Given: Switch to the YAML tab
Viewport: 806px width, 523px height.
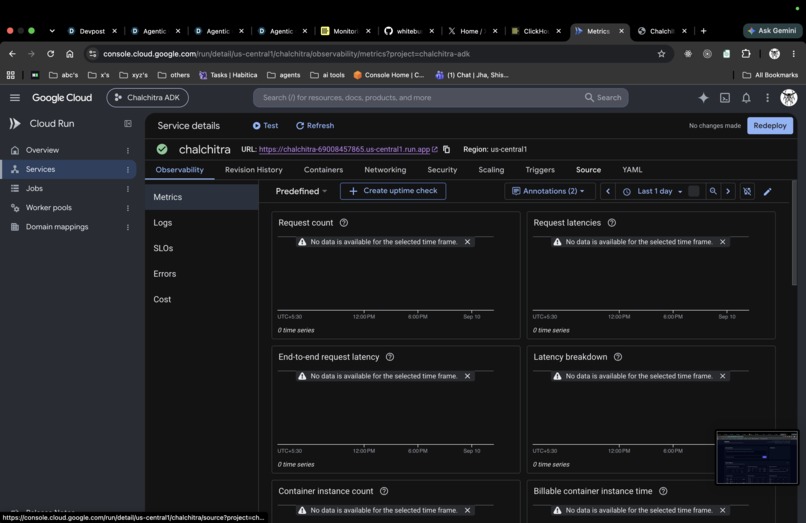Looking at the screenshot, I should click(x=632, y=170).
